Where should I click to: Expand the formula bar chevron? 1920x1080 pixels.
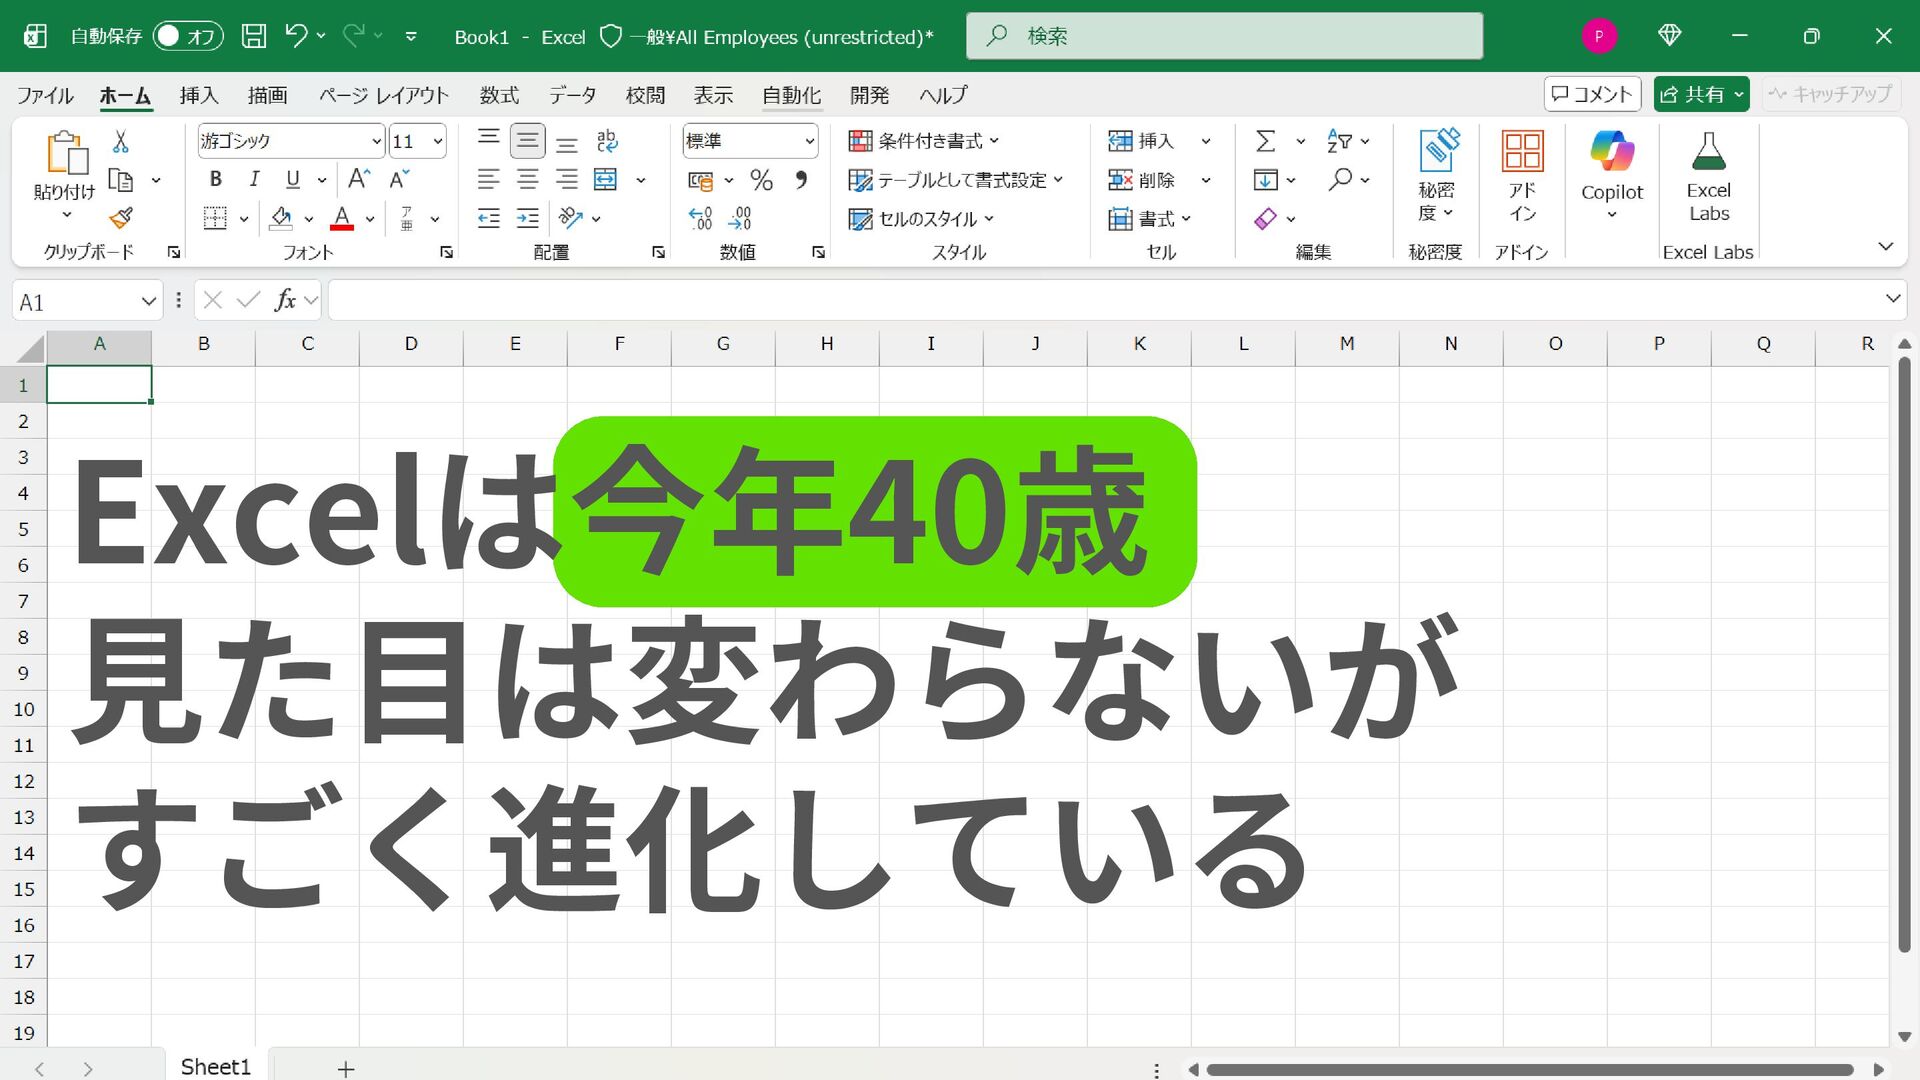tap(1892, 299)
